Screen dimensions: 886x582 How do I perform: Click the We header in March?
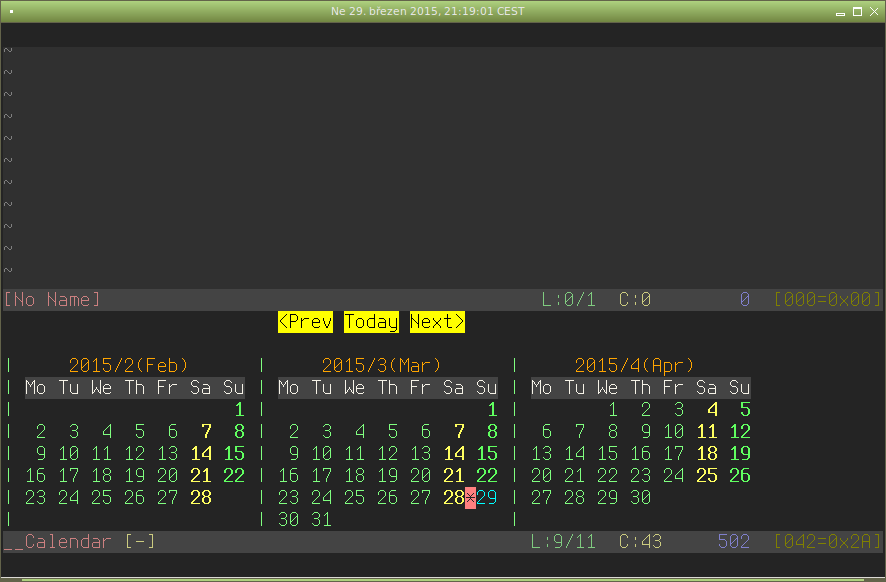click(x=355, y=388)
